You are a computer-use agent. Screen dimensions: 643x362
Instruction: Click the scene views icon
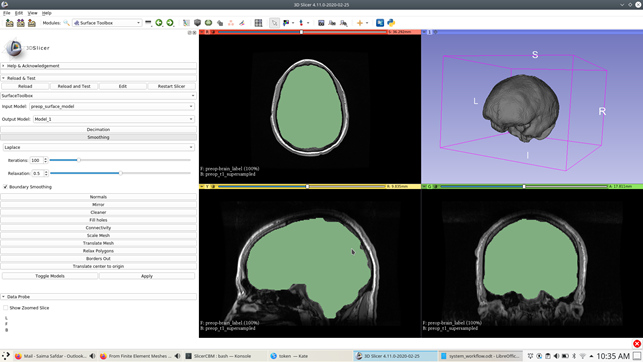pyautogui.click(x=332, y=23)
